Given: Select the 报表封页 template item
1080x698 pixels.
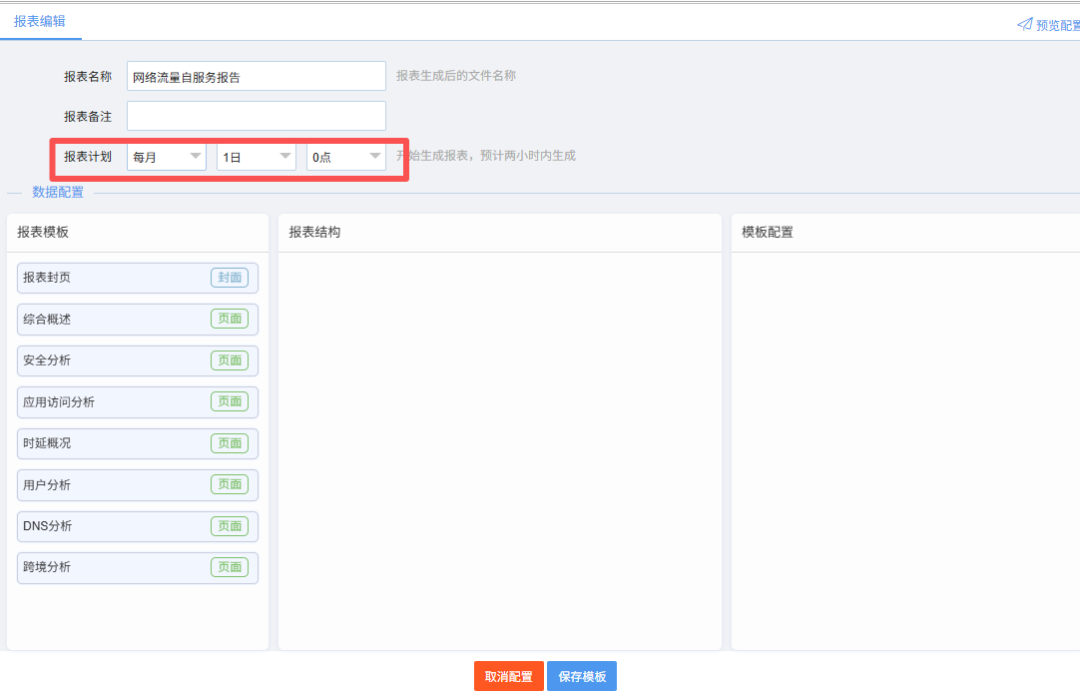Looking at the screenshot, I should 110,278.
